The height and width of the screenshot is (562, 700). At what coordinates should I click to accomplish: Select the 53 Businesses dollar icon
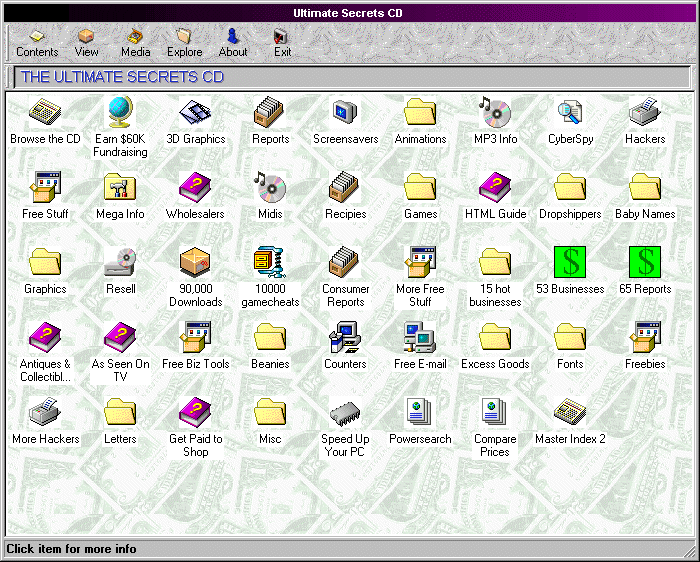pyautogui.click(x=570, y=262)
